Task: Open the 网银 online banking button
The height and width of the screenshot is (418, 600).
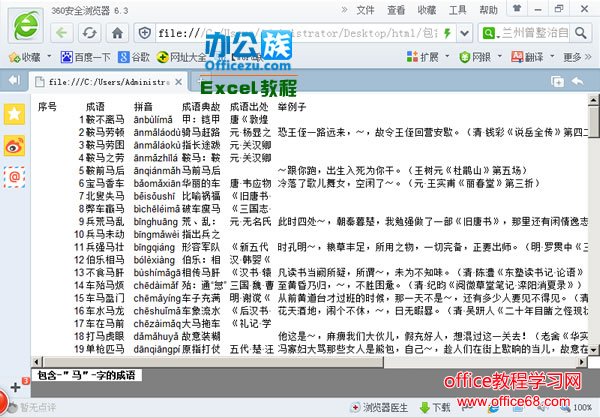Action: (x=475, y=57)
